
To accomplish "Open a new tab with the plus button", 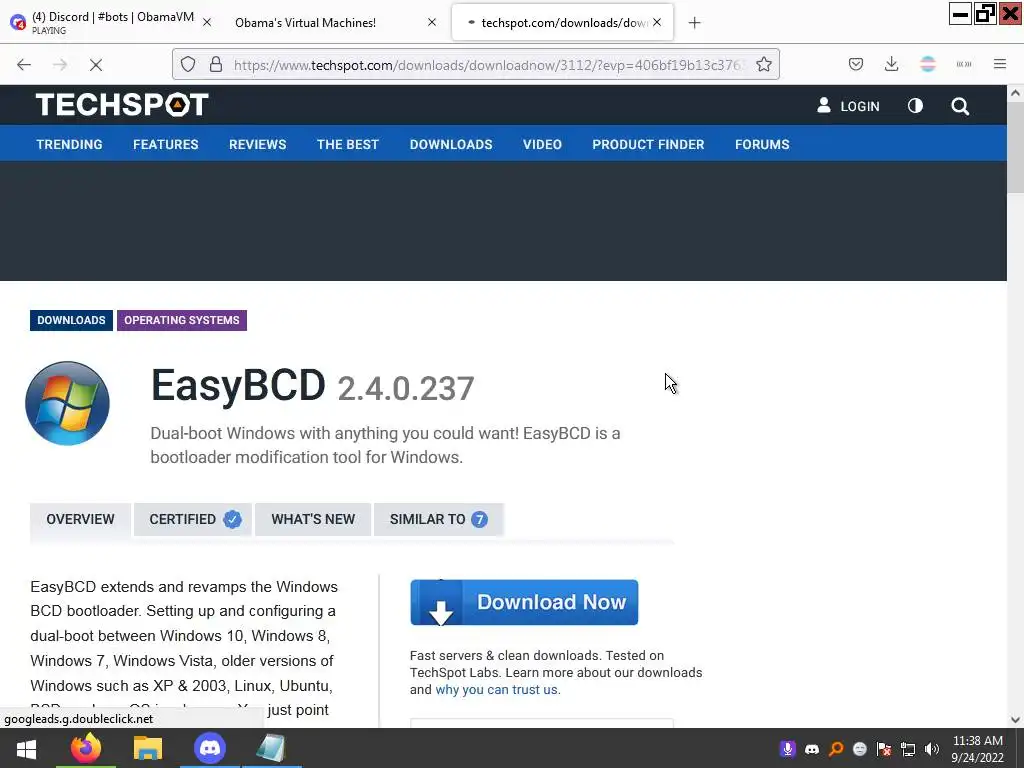I will coord(694,23).
